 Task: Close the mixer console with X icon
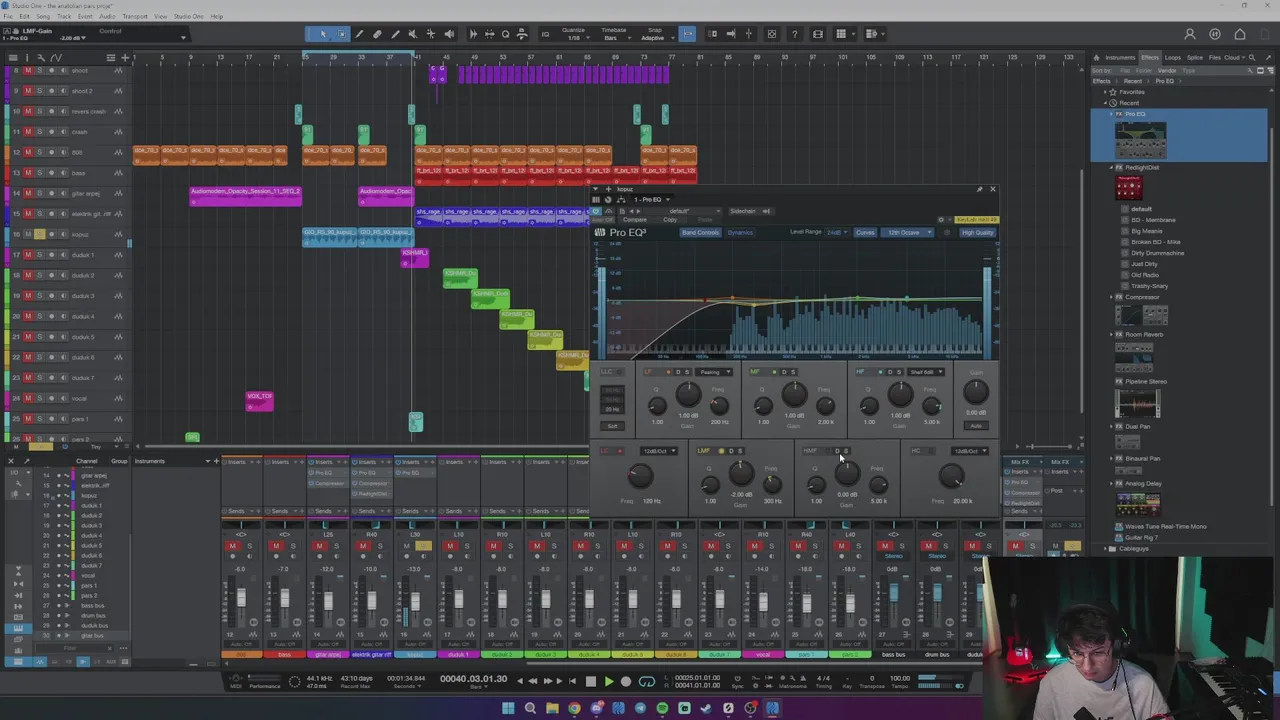11,461
